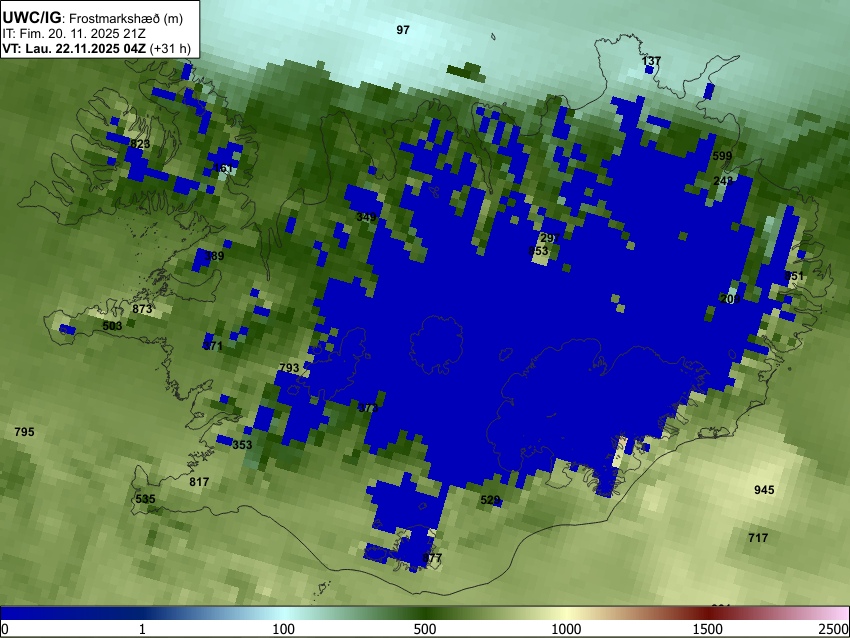The image size is (850, 638).
Task: Click the "Frostmarkshæð (m)" label
Action: [126, 18]
